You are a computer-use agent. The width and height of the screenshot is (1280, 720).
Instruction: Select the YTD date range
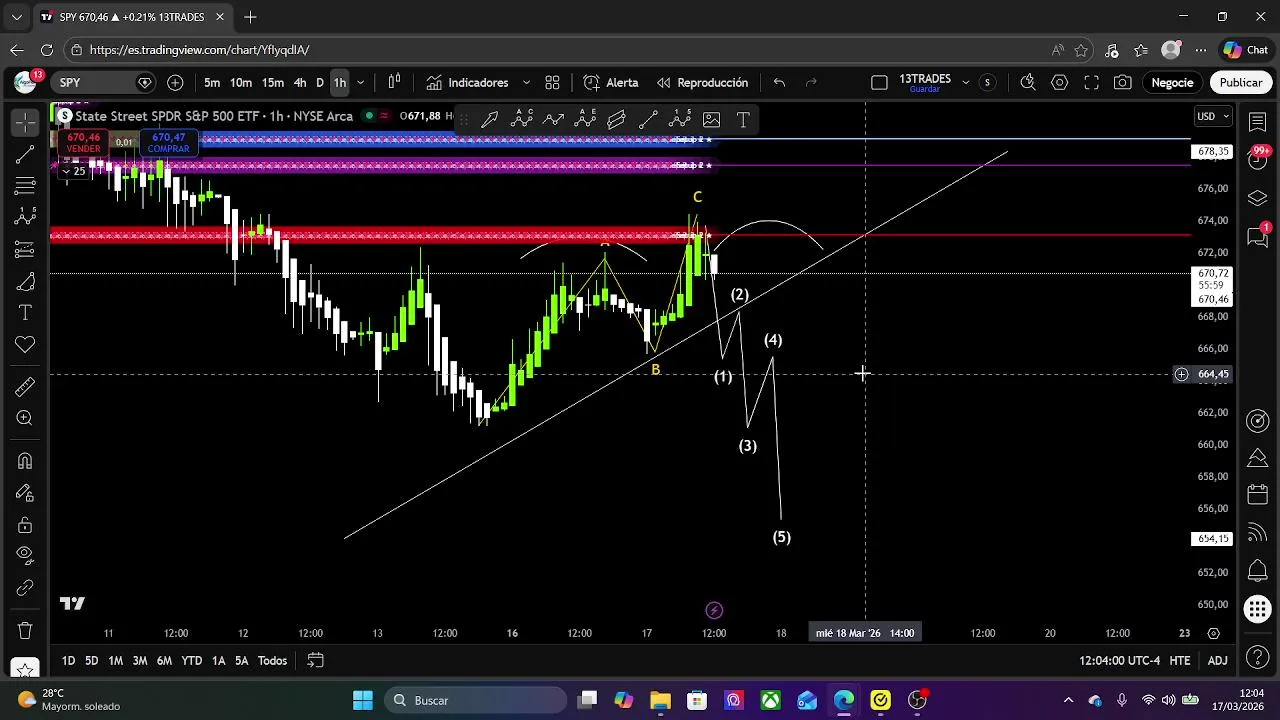tap(191, 661)
